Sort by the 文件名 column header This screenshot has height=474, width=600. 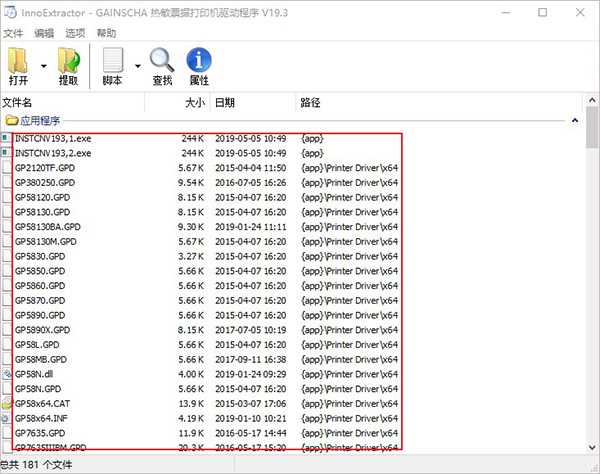[x=72, y=103]
